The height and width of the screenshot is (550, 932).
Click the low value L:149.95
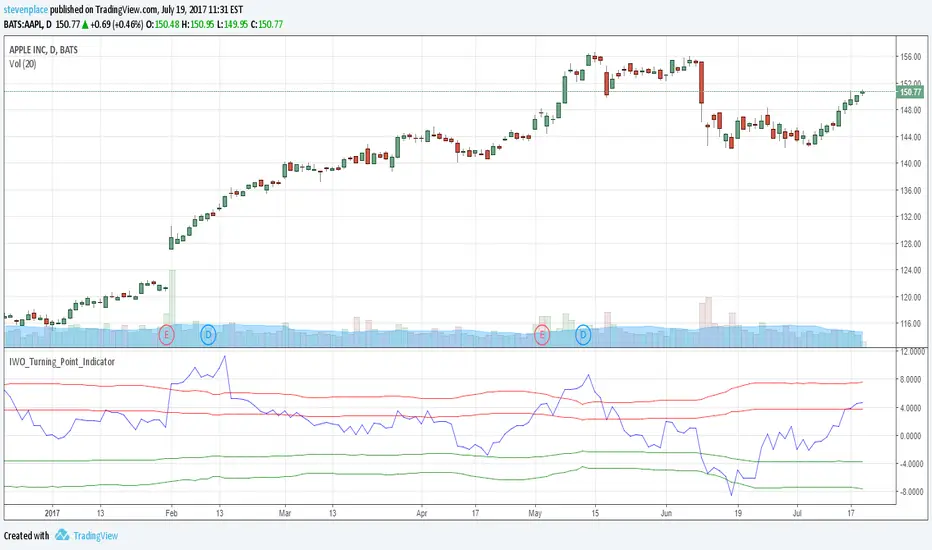point(232,24)
